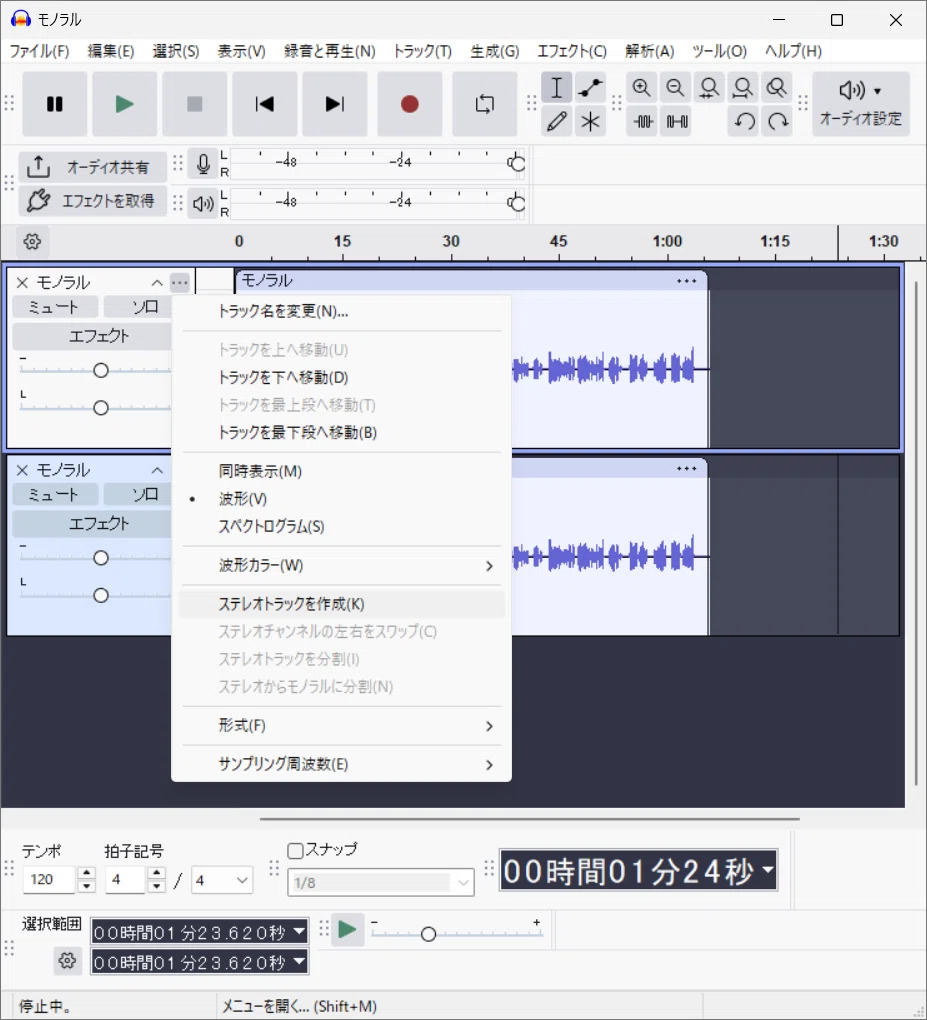Viewport: 927px width, 1020px height.
Task: Click the テンポ 120 input field
Action: coord(49,879)
